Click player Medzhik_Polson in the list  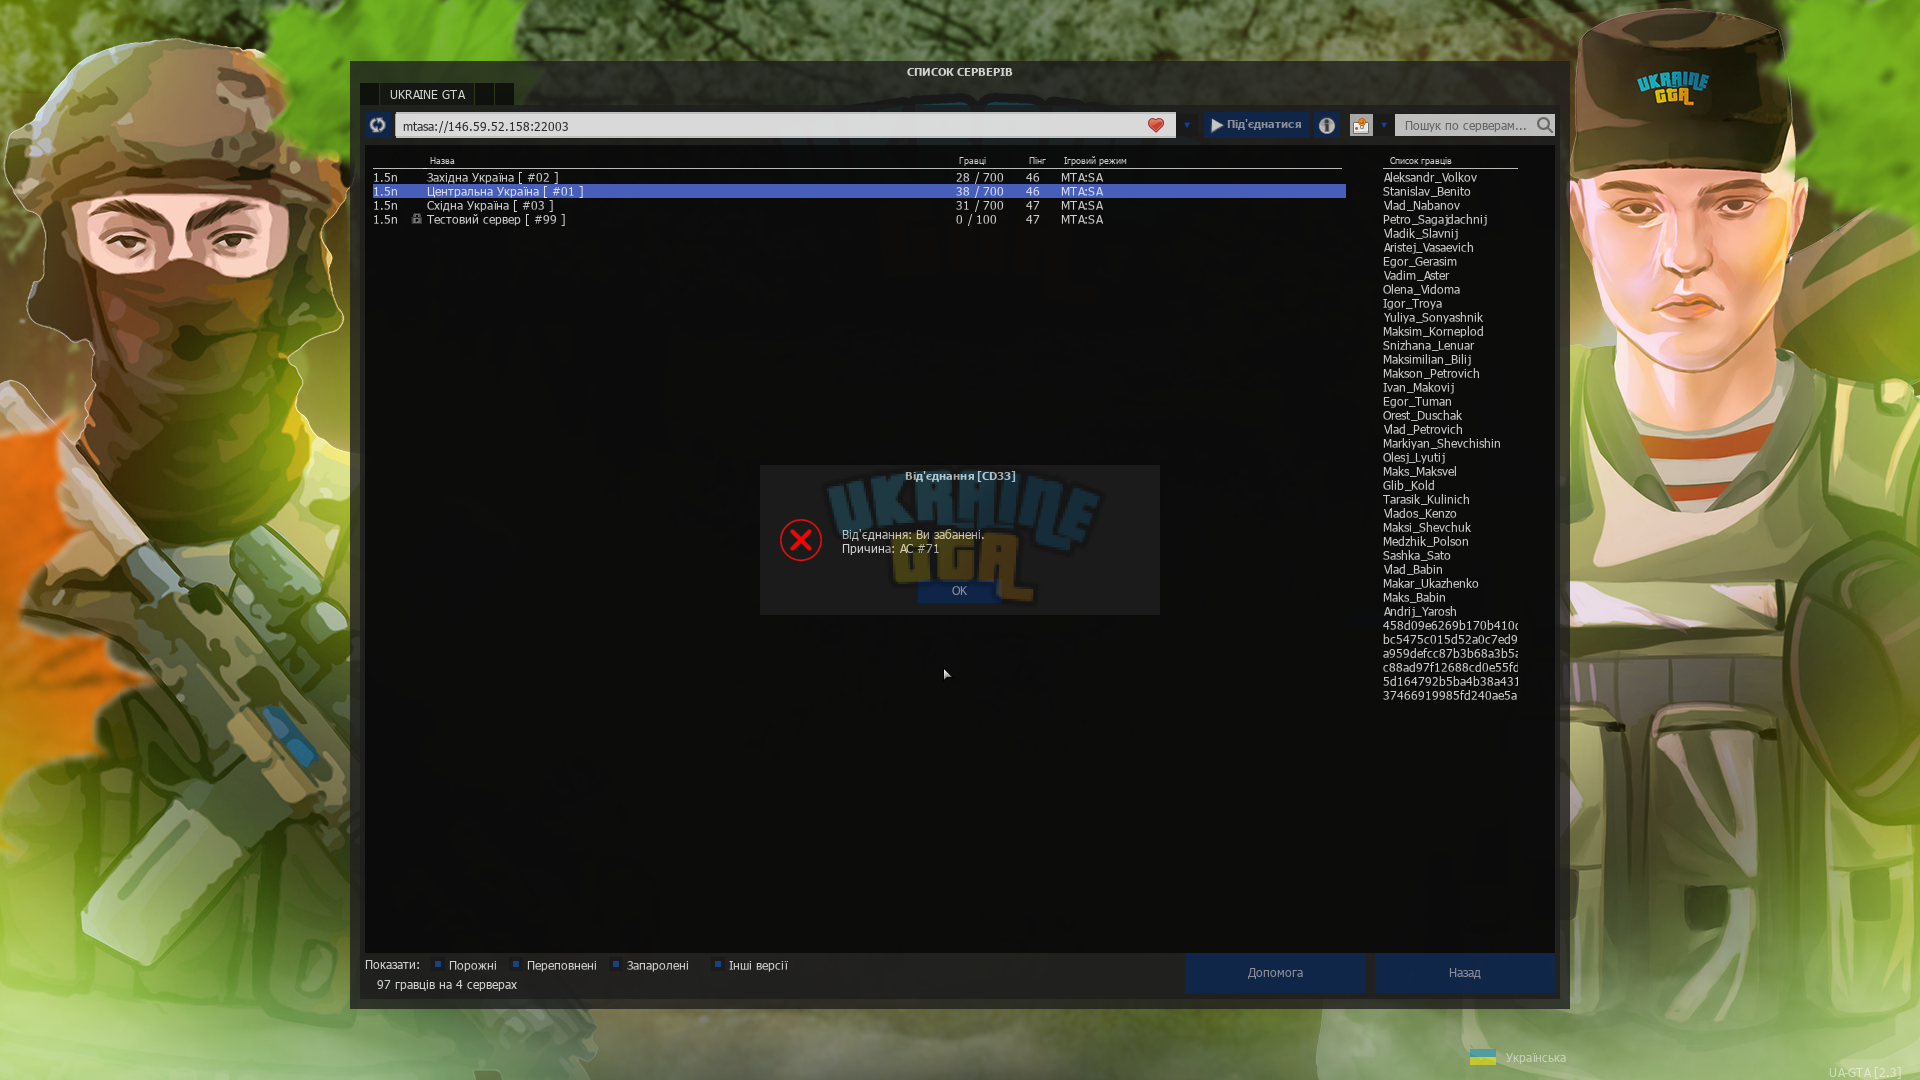1426,541
